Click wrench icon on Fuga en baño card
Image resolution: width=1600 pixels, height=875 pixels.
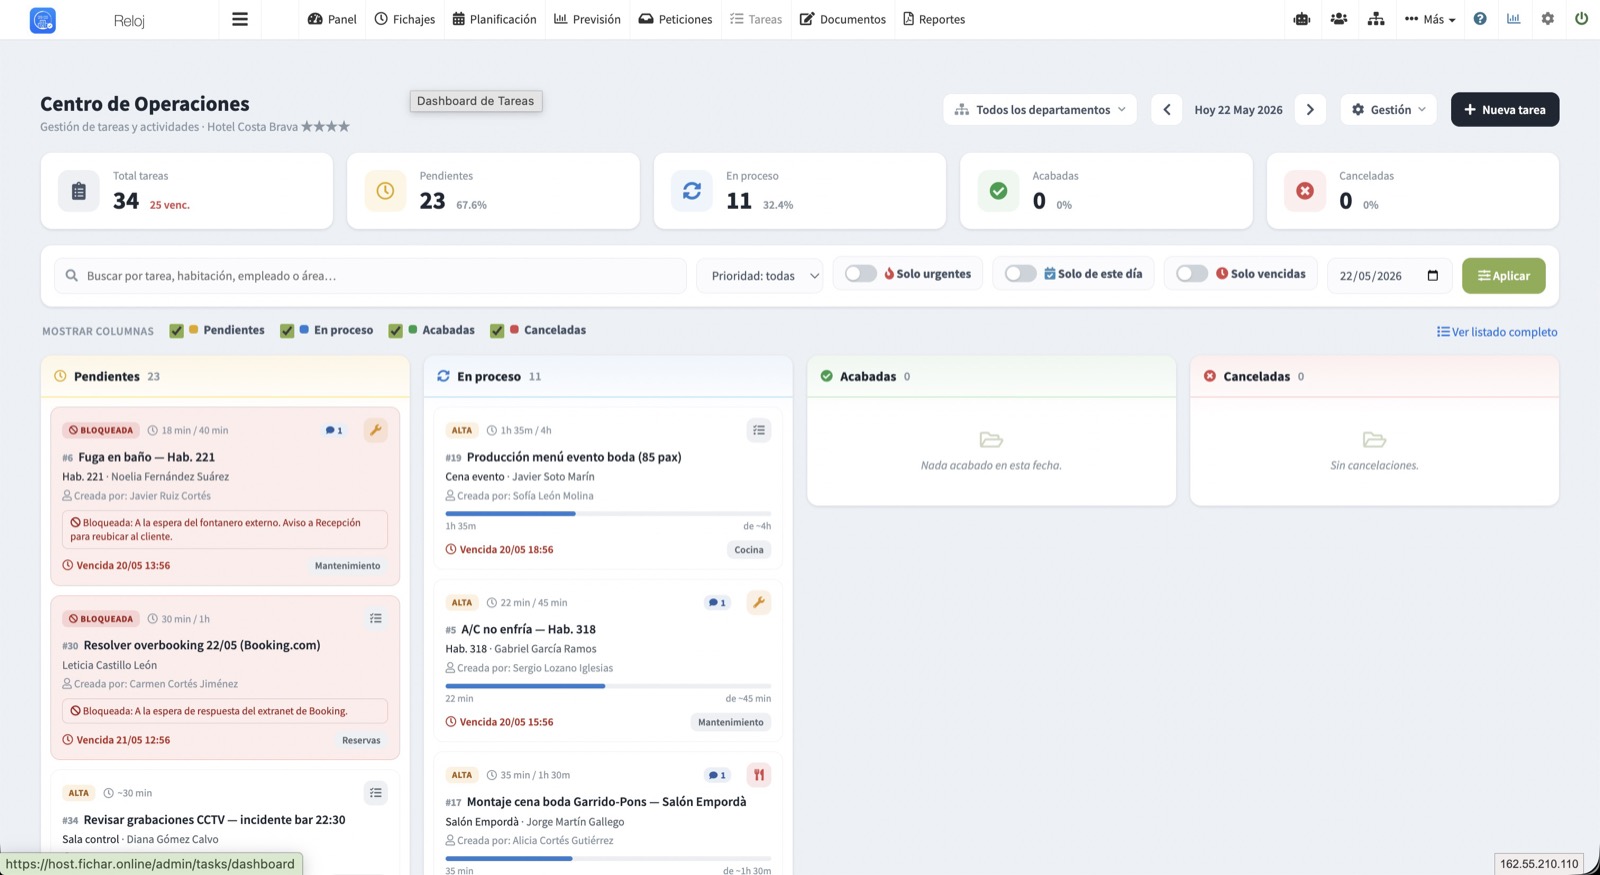(375, 430)
